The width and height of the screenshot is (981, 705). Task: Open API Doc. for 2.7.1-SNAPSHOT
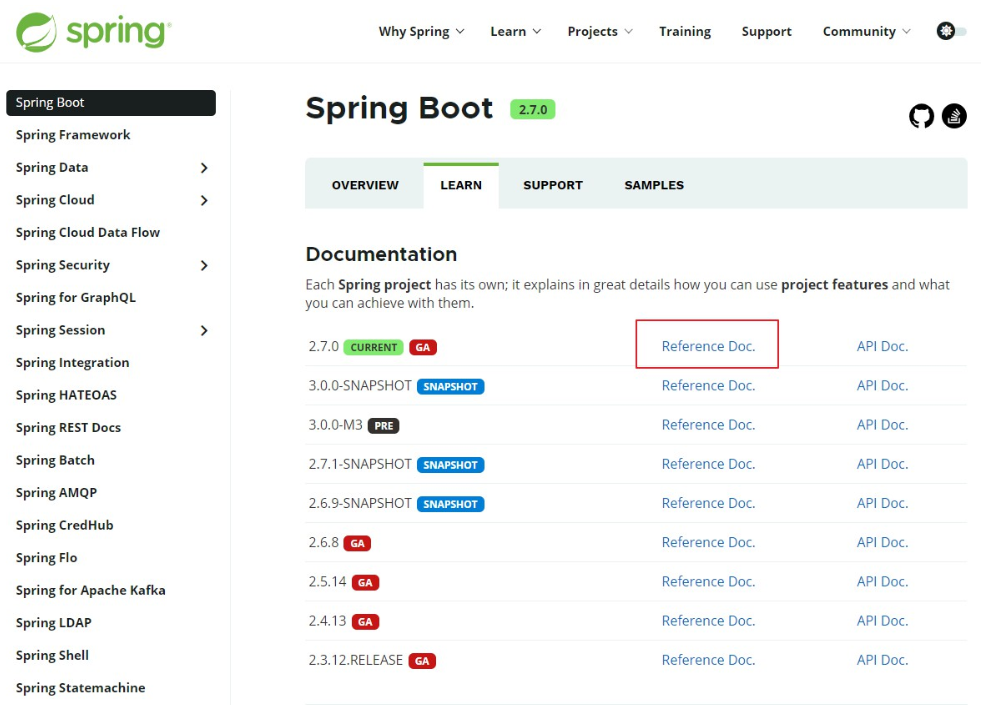[882, 464]
